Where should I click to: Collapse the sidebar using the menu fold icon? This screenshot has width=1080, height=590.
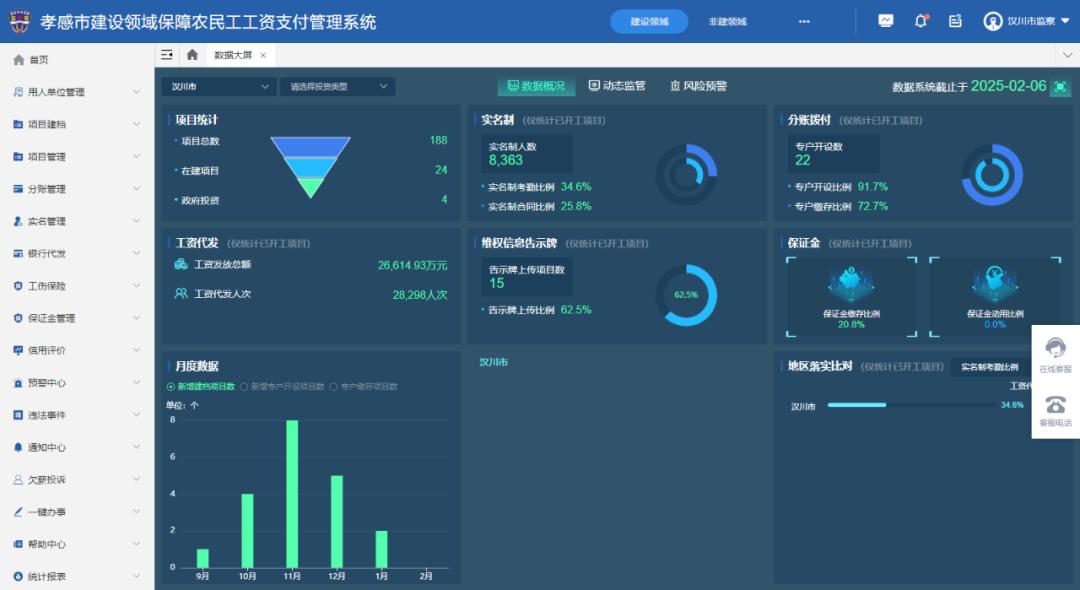[x=167, y=55]
